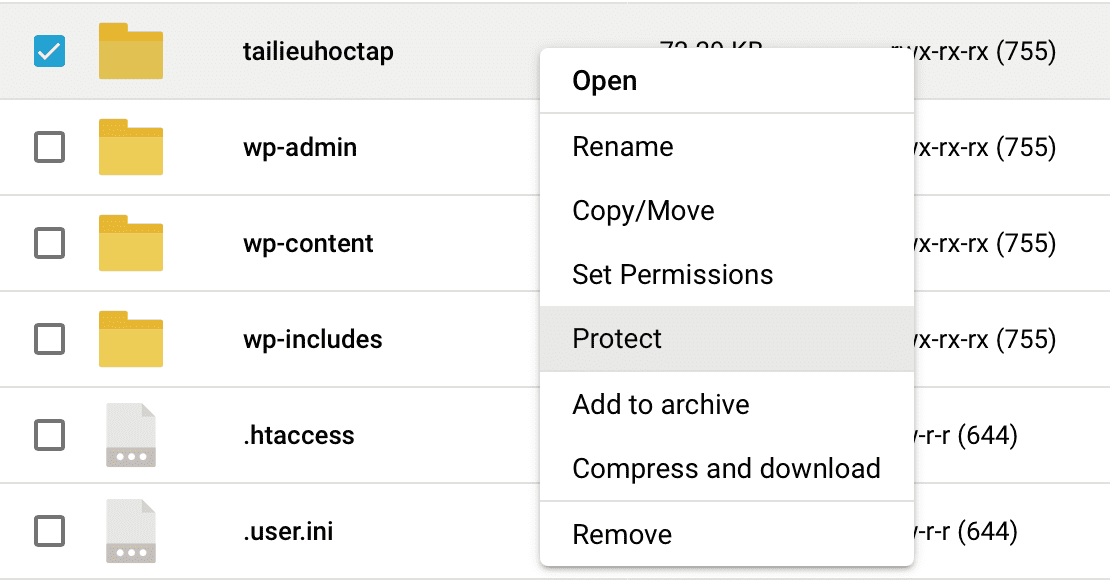Select the highlighted Protect option
This screenshot has height=580, width=1110.
click(616, 339)
